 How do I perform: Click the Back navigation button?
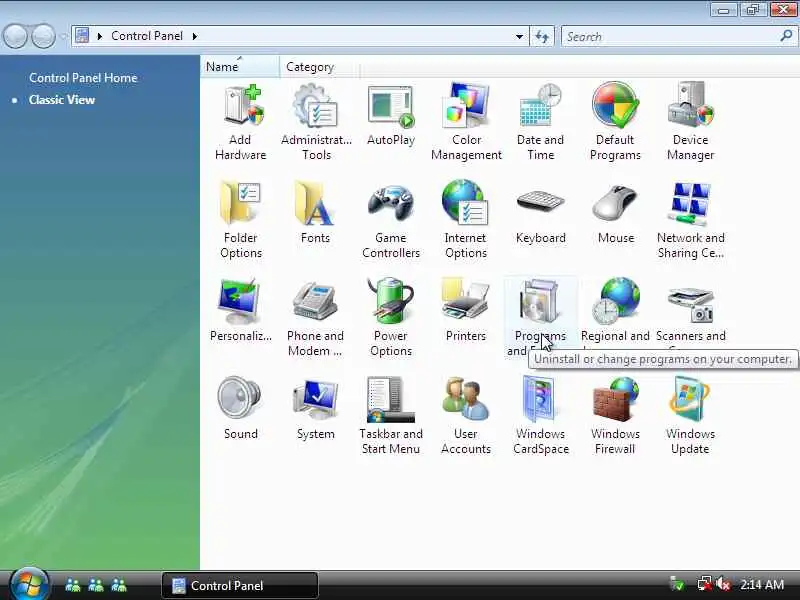pyautogui.click(x=15, y=36)
